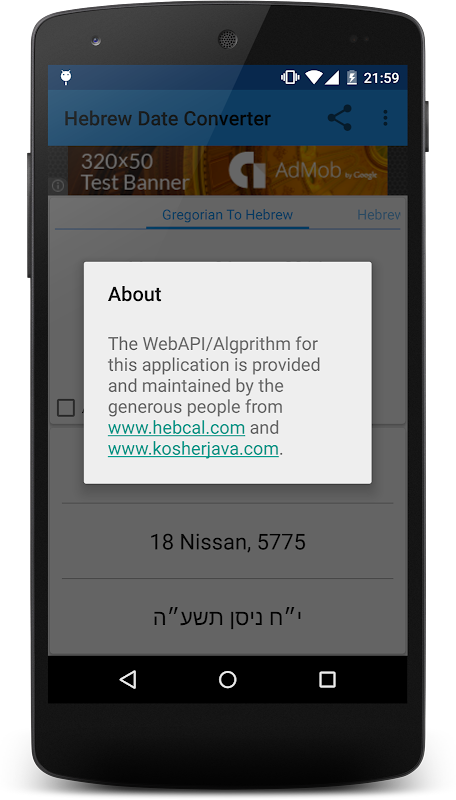This screenshot has width=456, height=800.
Task: Tap the share icon in app bar
Action: pos(340,118)
